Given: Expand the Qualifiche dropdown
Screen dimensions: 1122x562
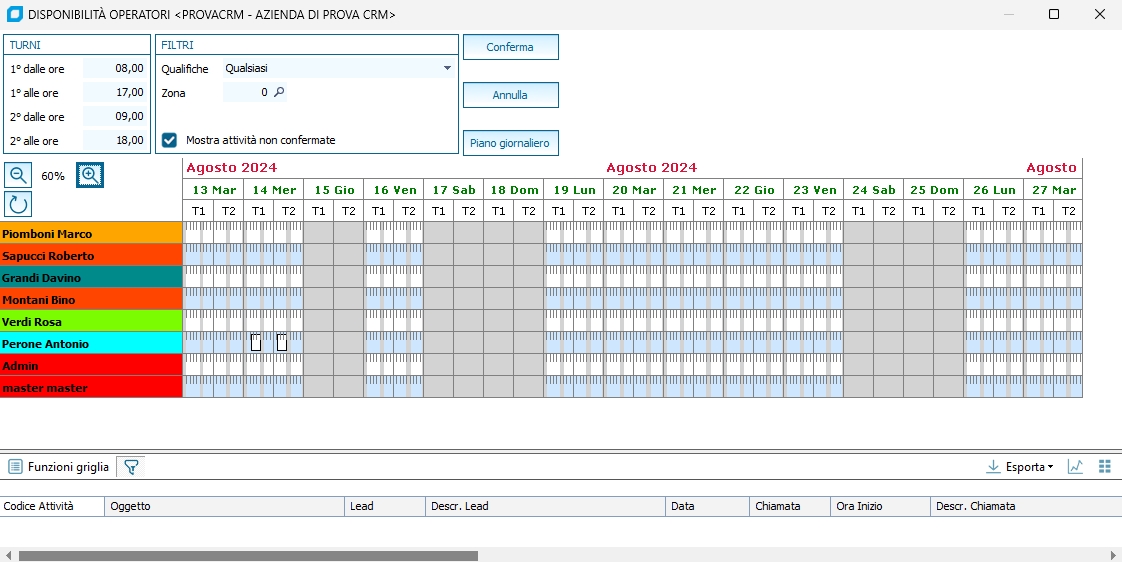Looking at the screenshot, I should coord(447,68).
